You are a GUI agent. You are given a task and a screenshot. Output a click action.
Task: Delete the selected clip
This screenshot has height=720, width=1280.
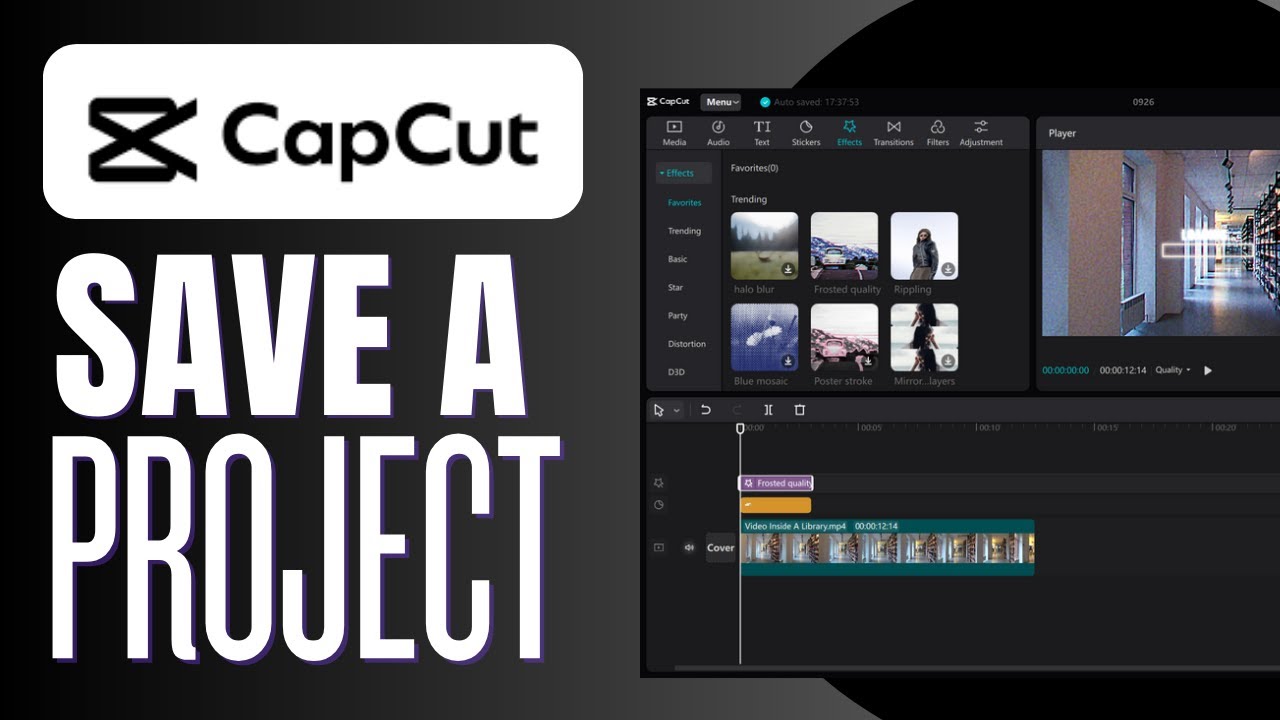[x=799, y=410]
